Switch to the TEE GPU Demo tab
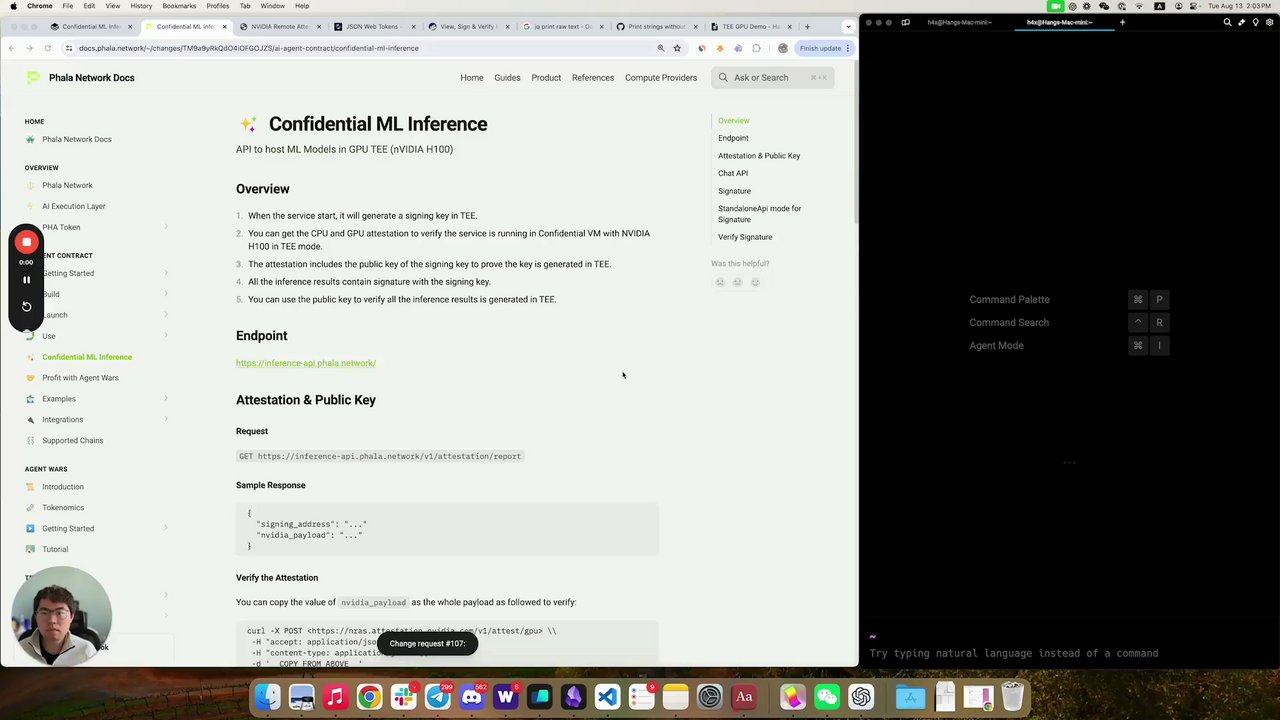The height and width of the screenshot is (720, 1280). pos(752,27)
